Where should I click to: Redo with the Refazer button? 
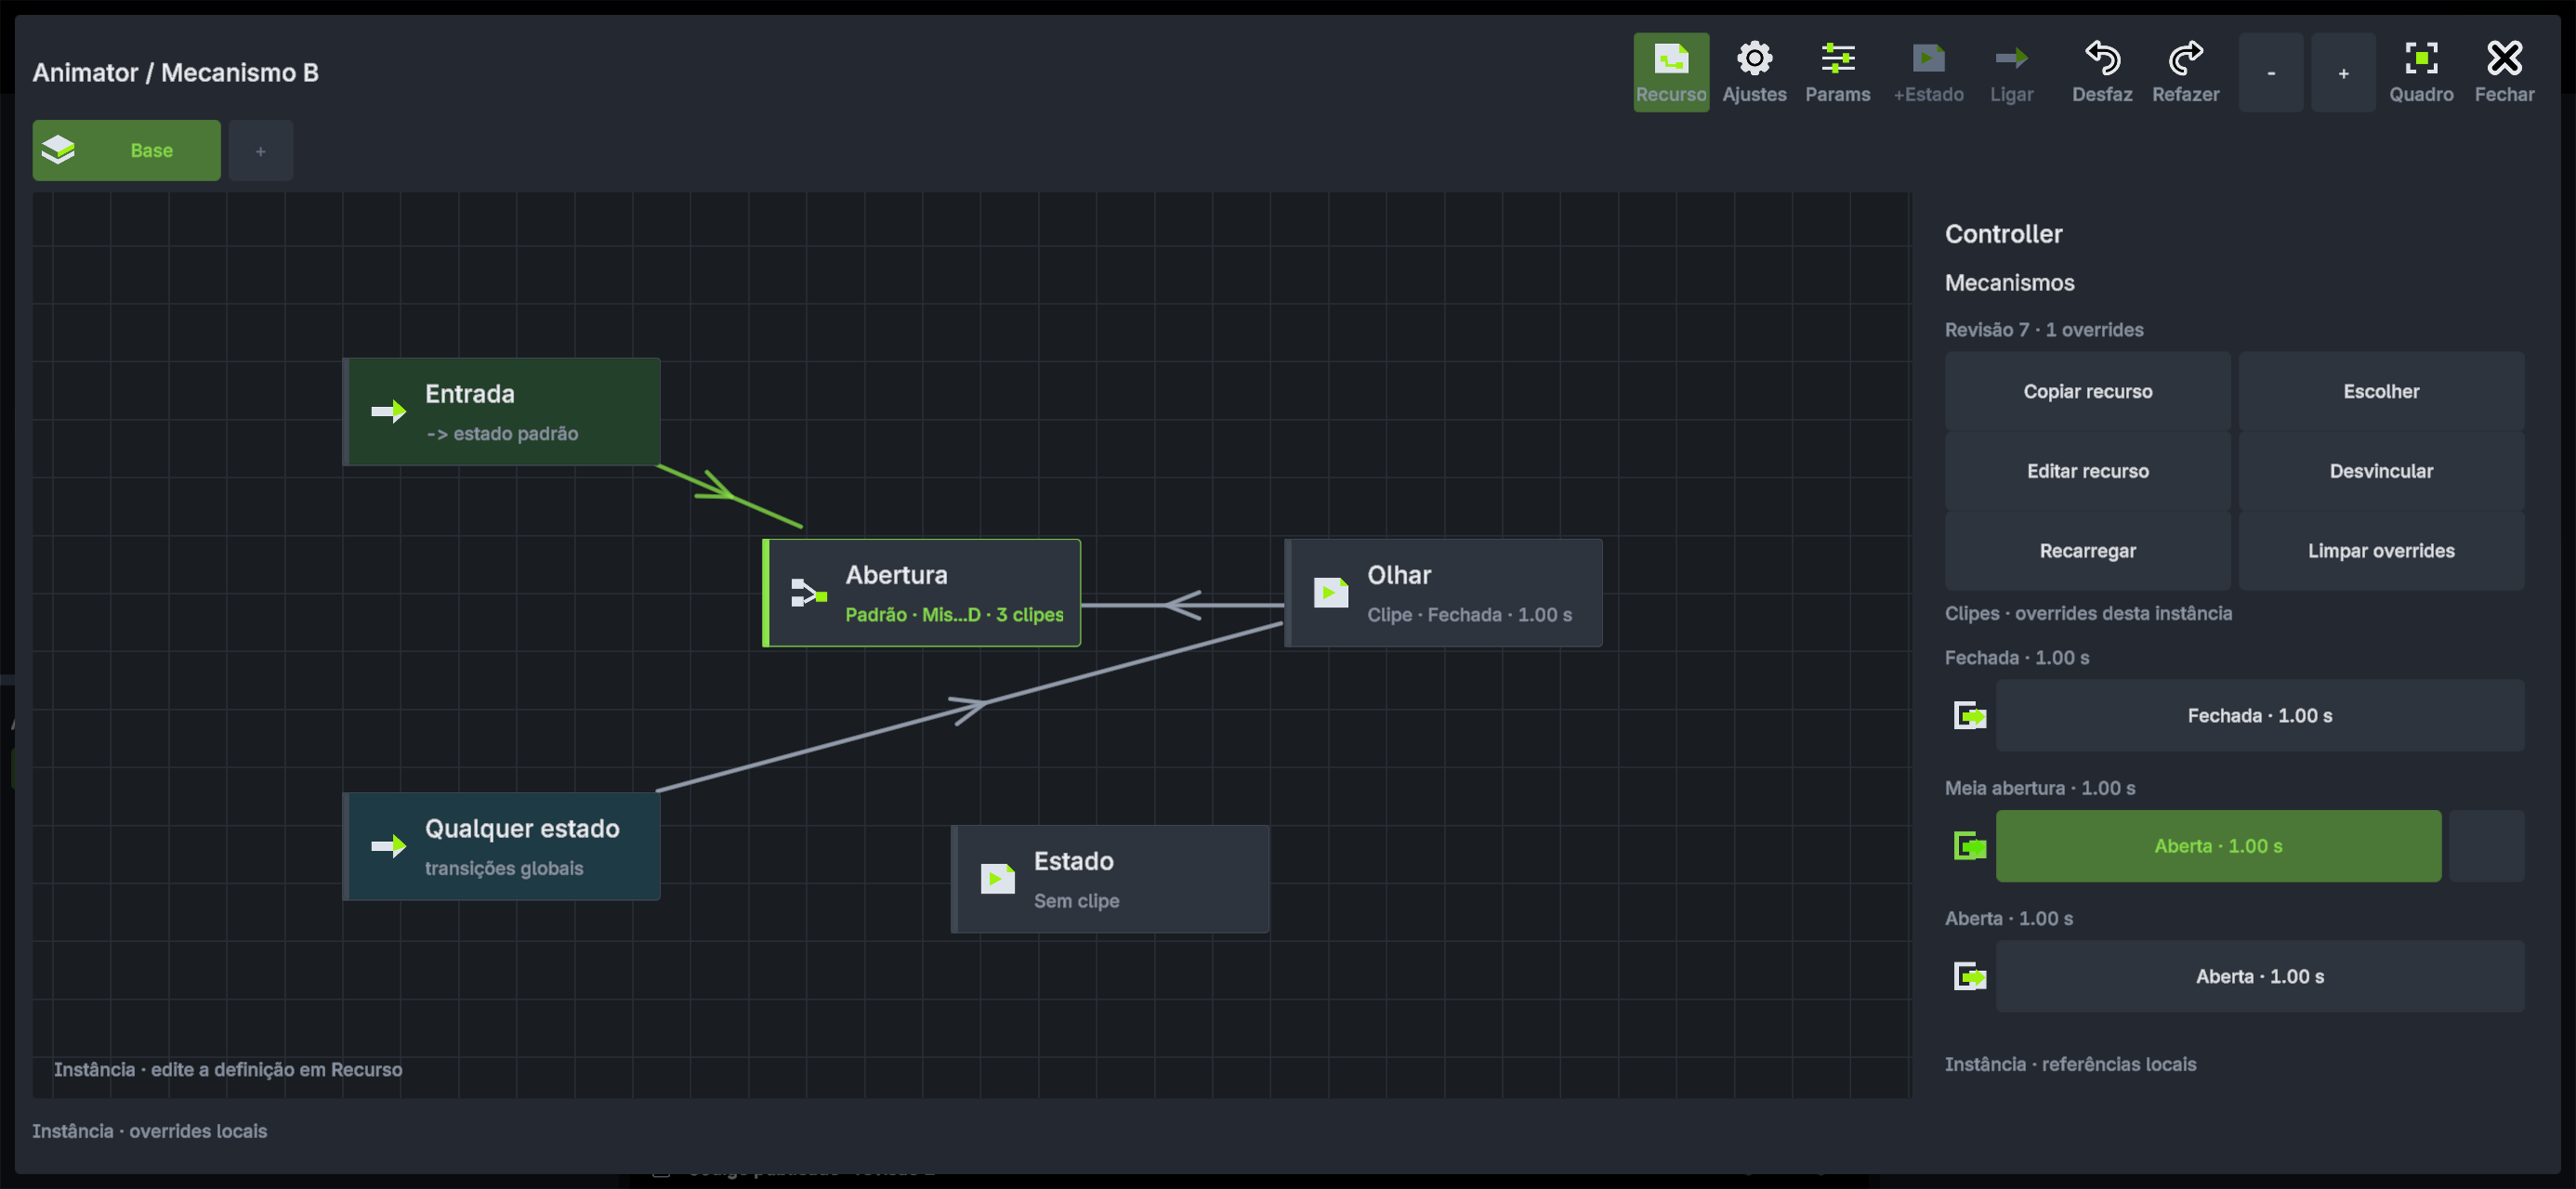2185,72
